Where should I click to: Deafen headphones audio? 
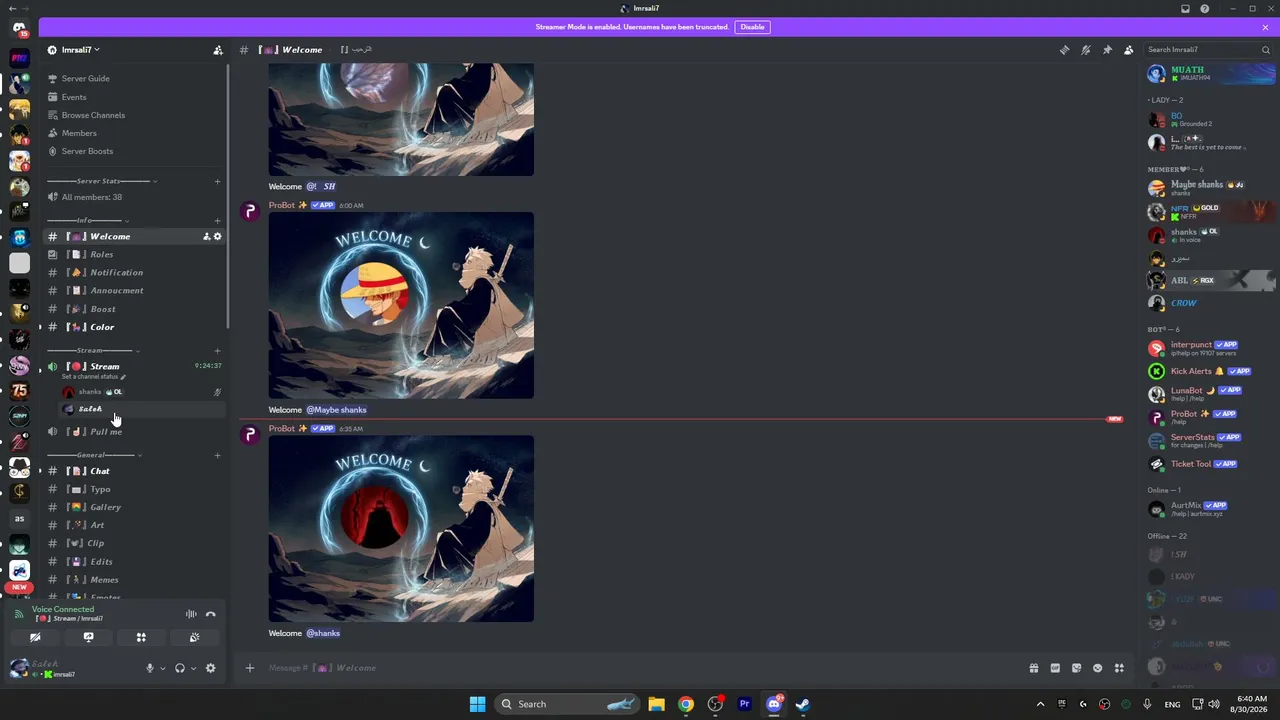coord(180,668)
